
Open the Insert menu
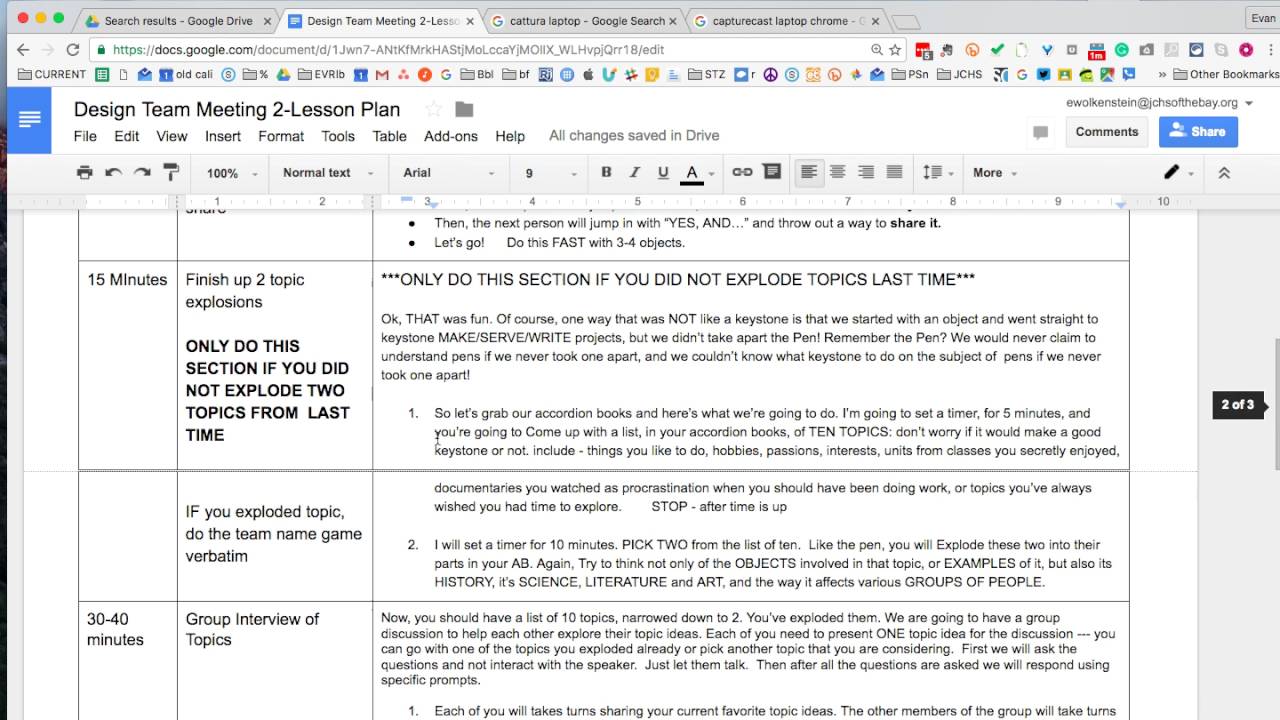click(x=223, y=136)
